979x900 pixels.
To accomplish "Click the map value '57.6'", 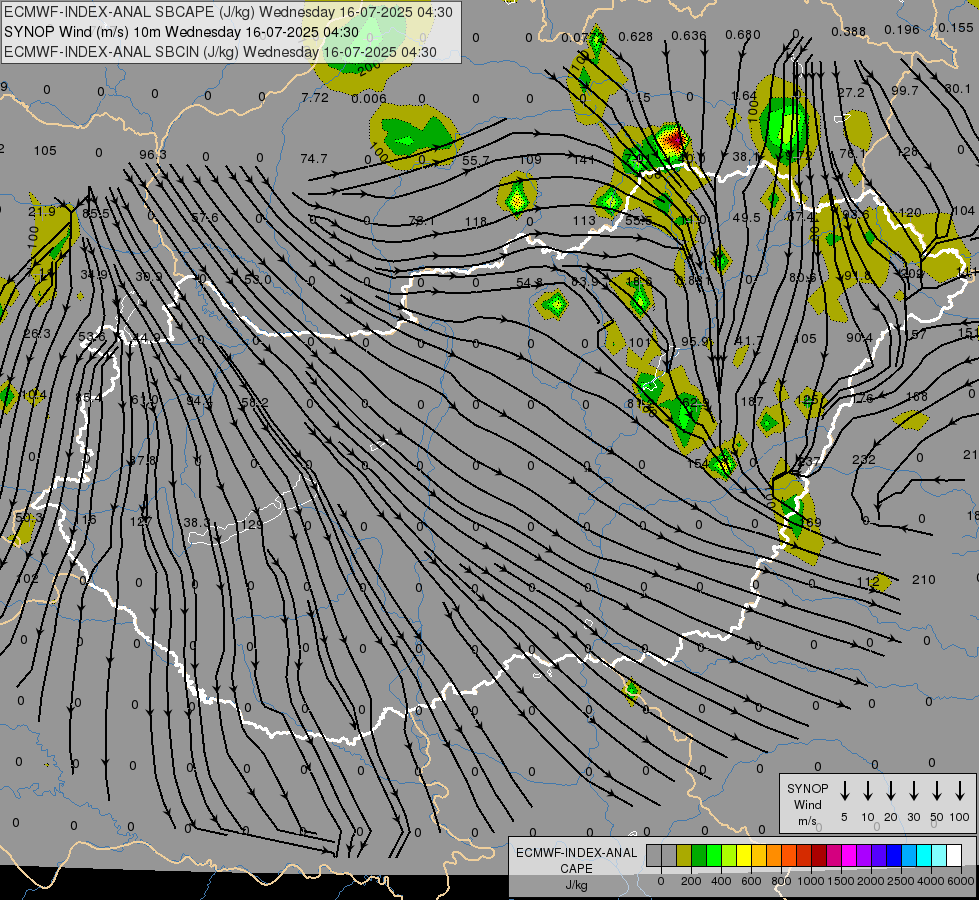I will click(205, 217).
